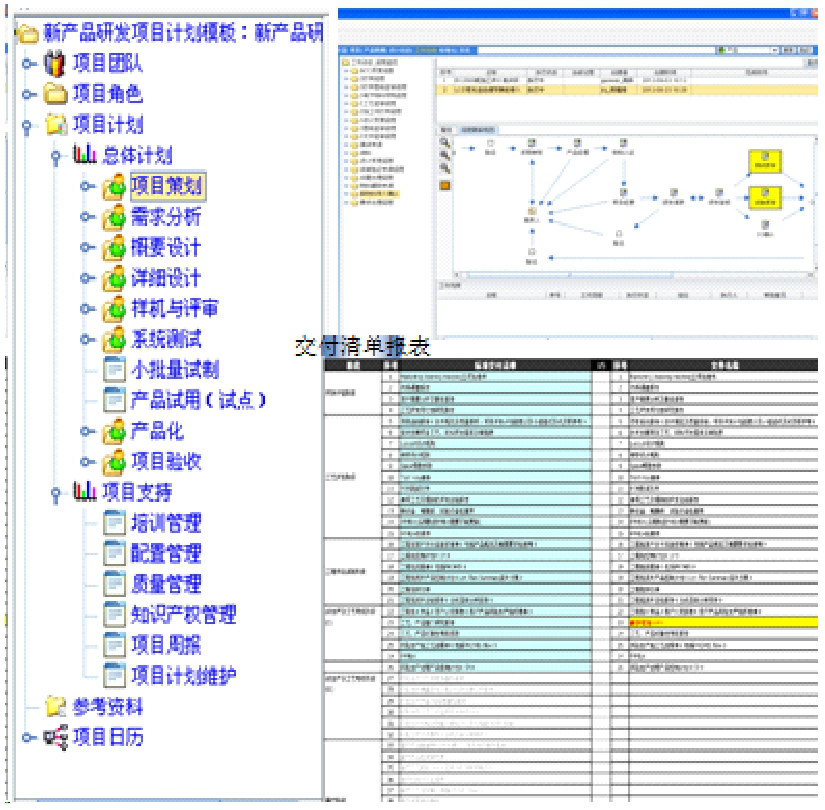Screen dimensions: 825x810
Task: Click the 项目角色 folder icon
Action: (x=55, y=95)
